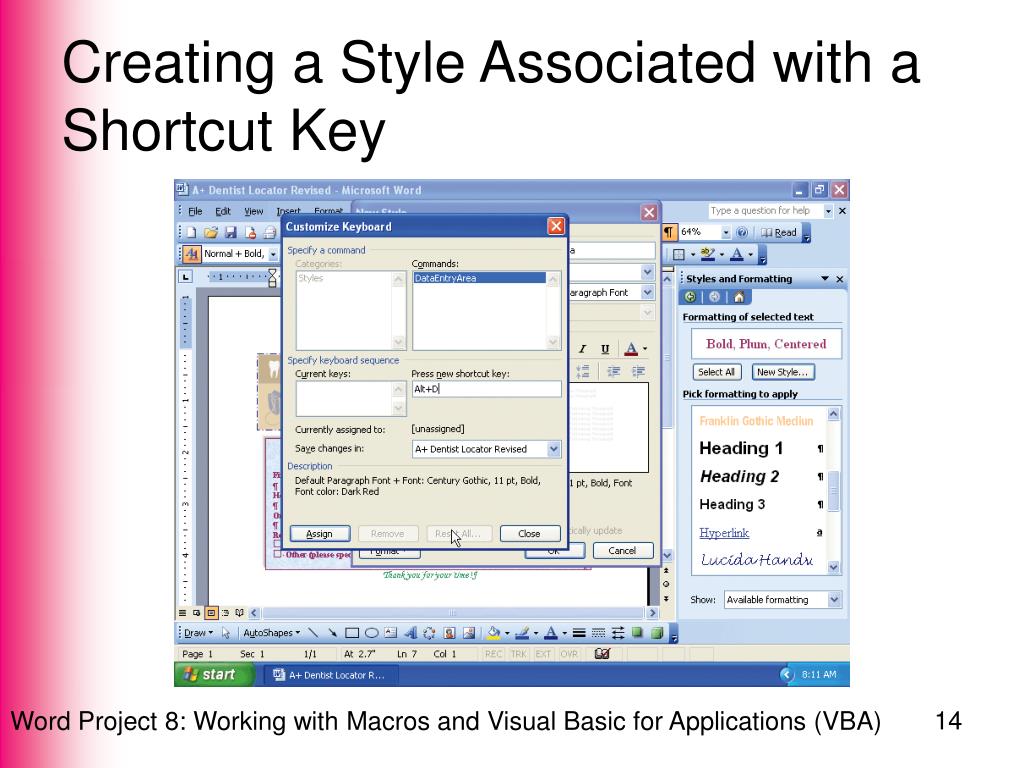Select the Arrow tool in Drawing toolbar
This screenshot has height=768, width=1024.
coord(332,633)
